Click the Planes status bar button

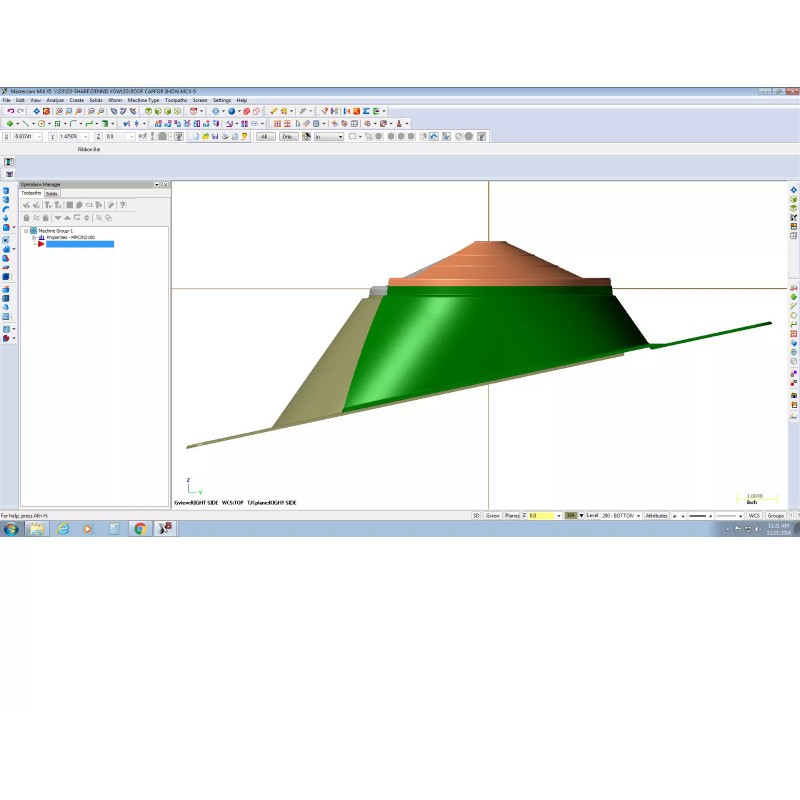(x=512, y=516)
